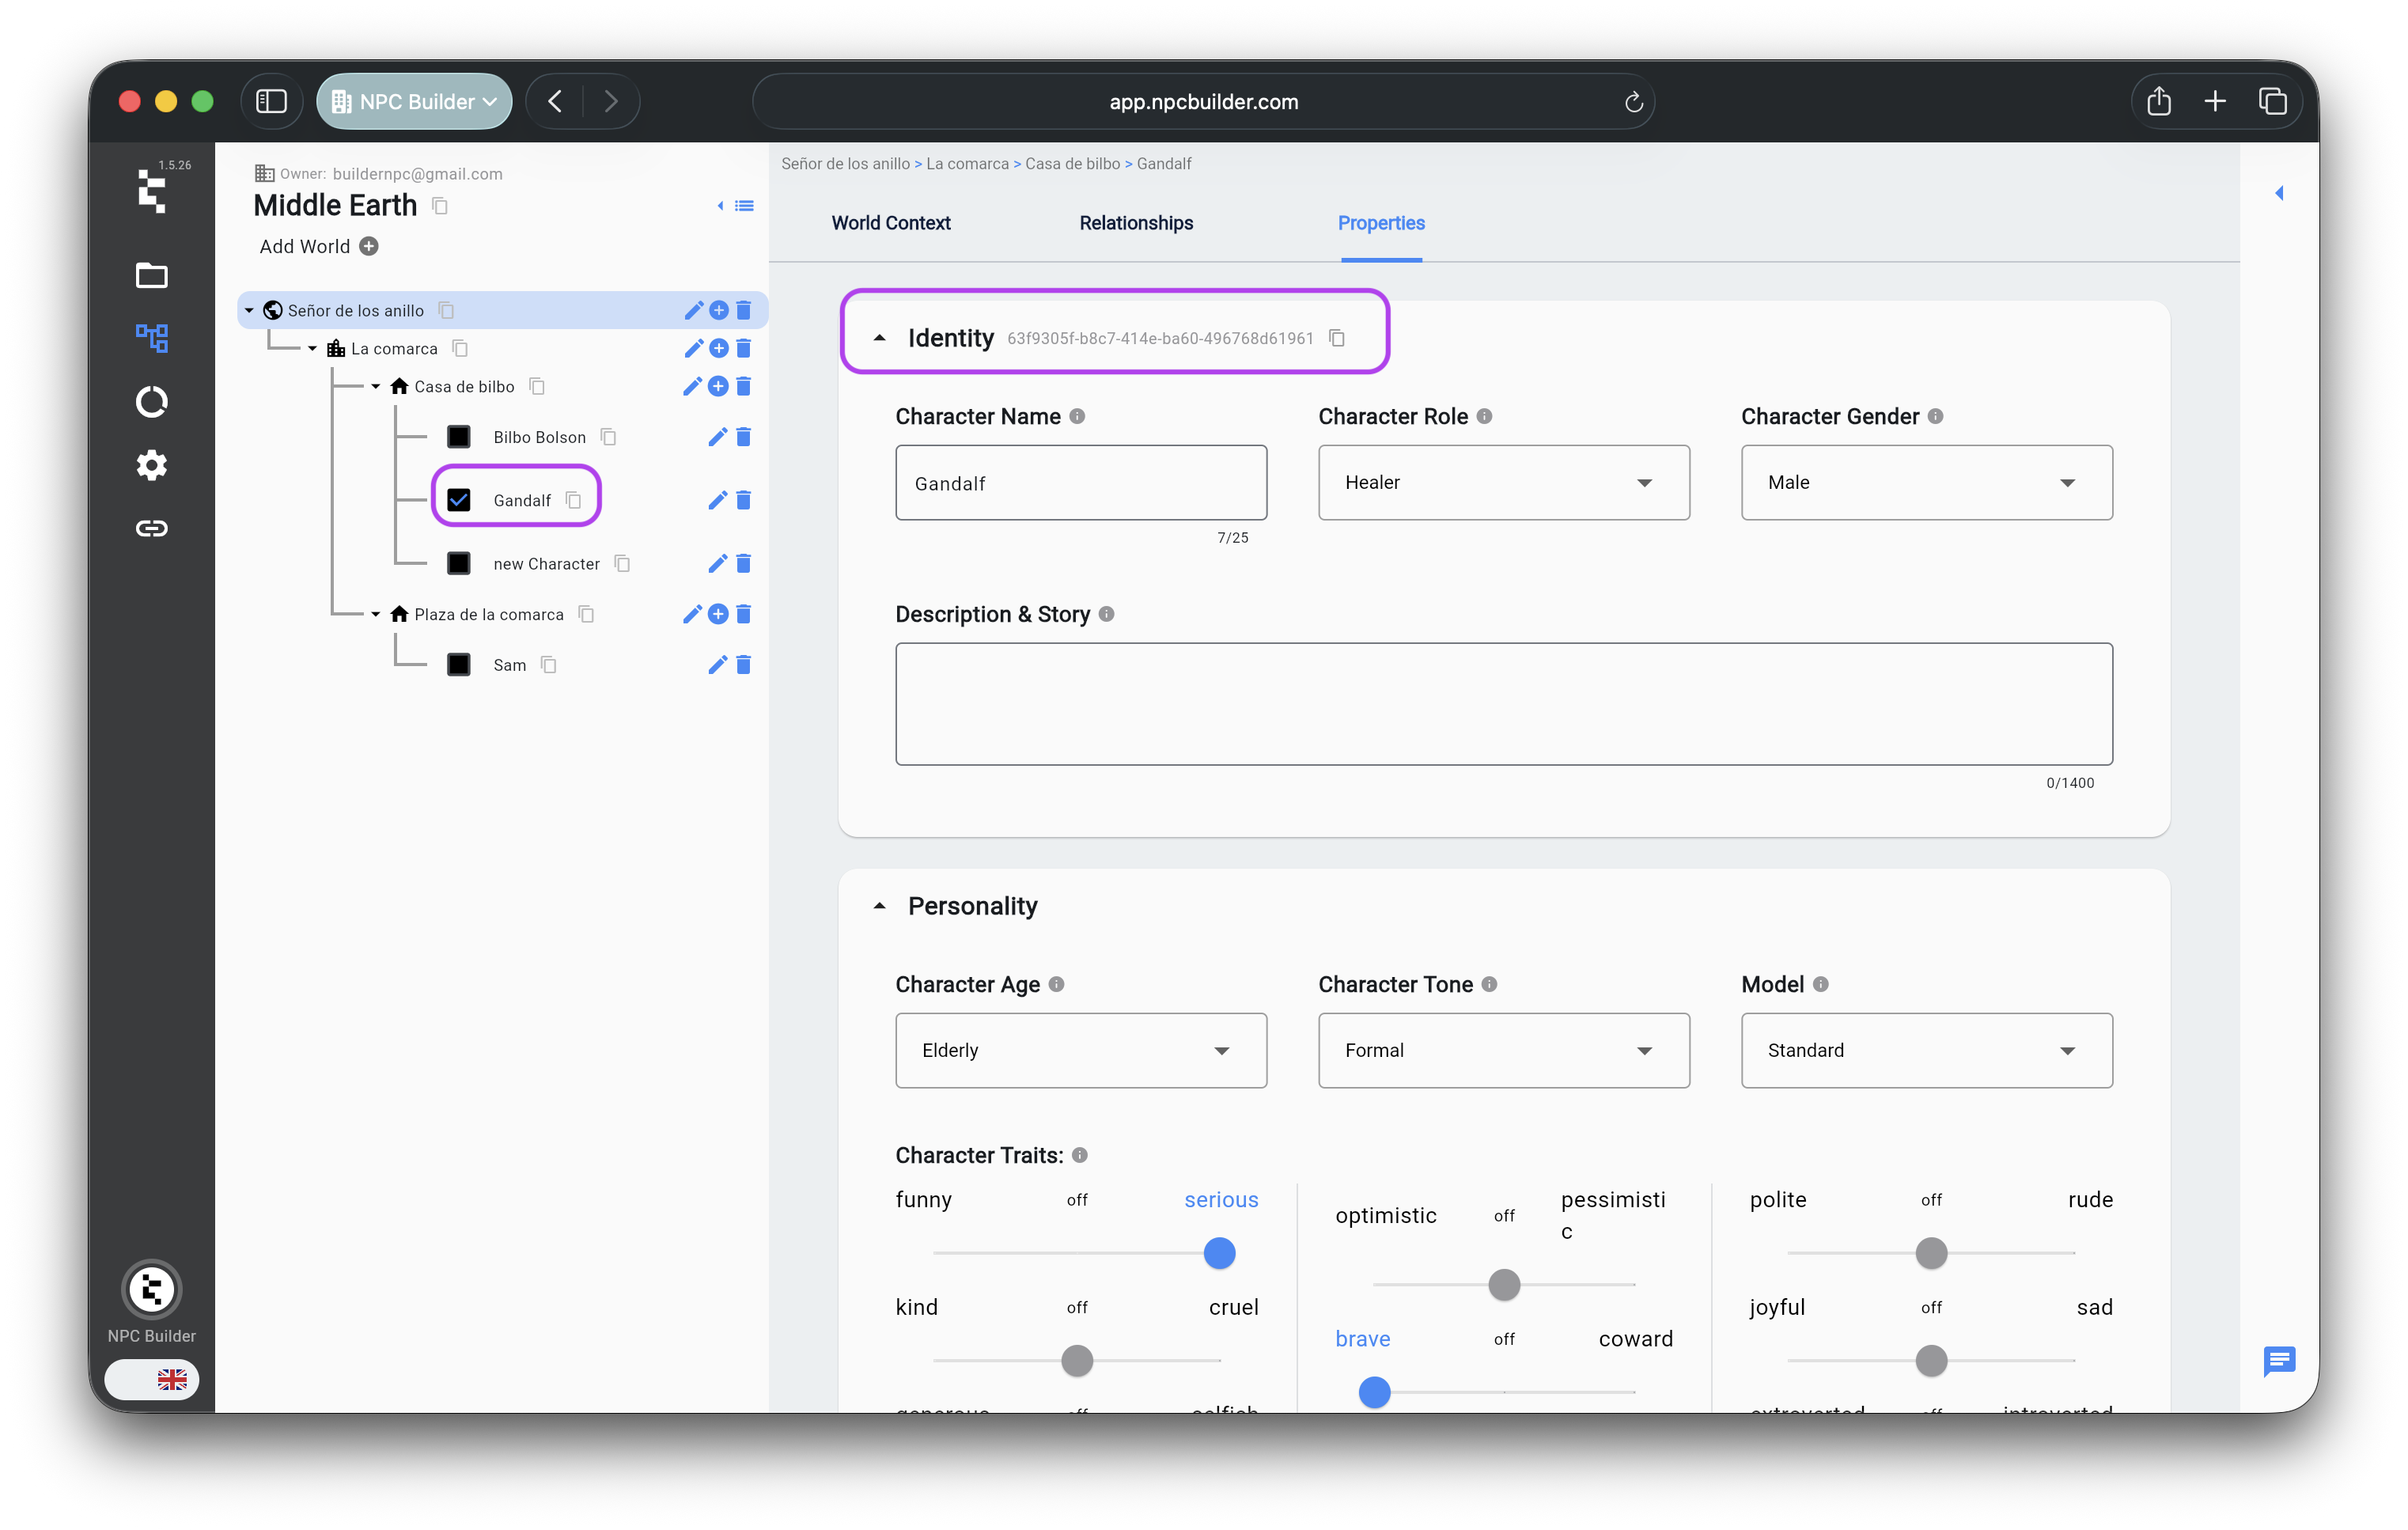This screenshot has height=1530, width=2408.
Task: Uncheck the Gandalf checkbox
Action: [x=459, y=500]
